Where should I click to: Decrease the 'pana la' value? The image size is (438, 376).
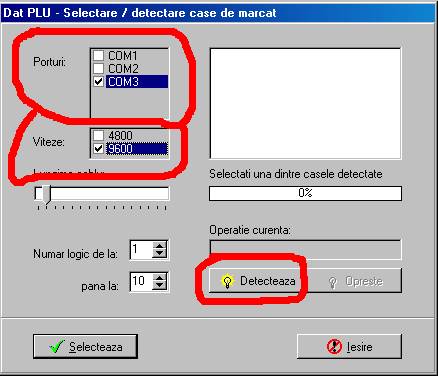click(x=159, y=286)
